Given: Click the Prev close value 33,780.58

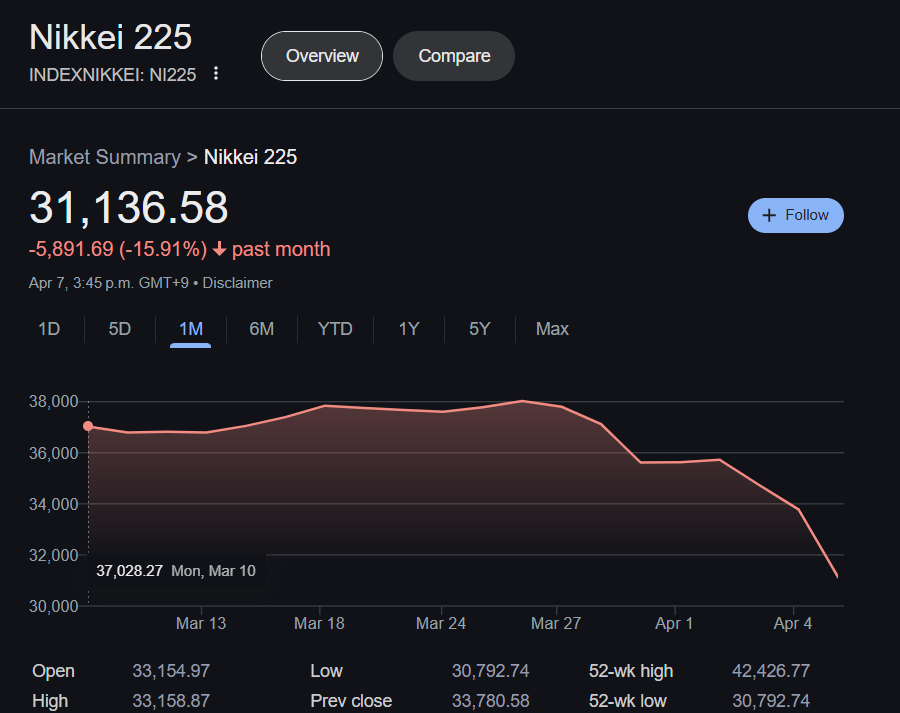Looking at the screenshot, I should (x=491, y=701).
